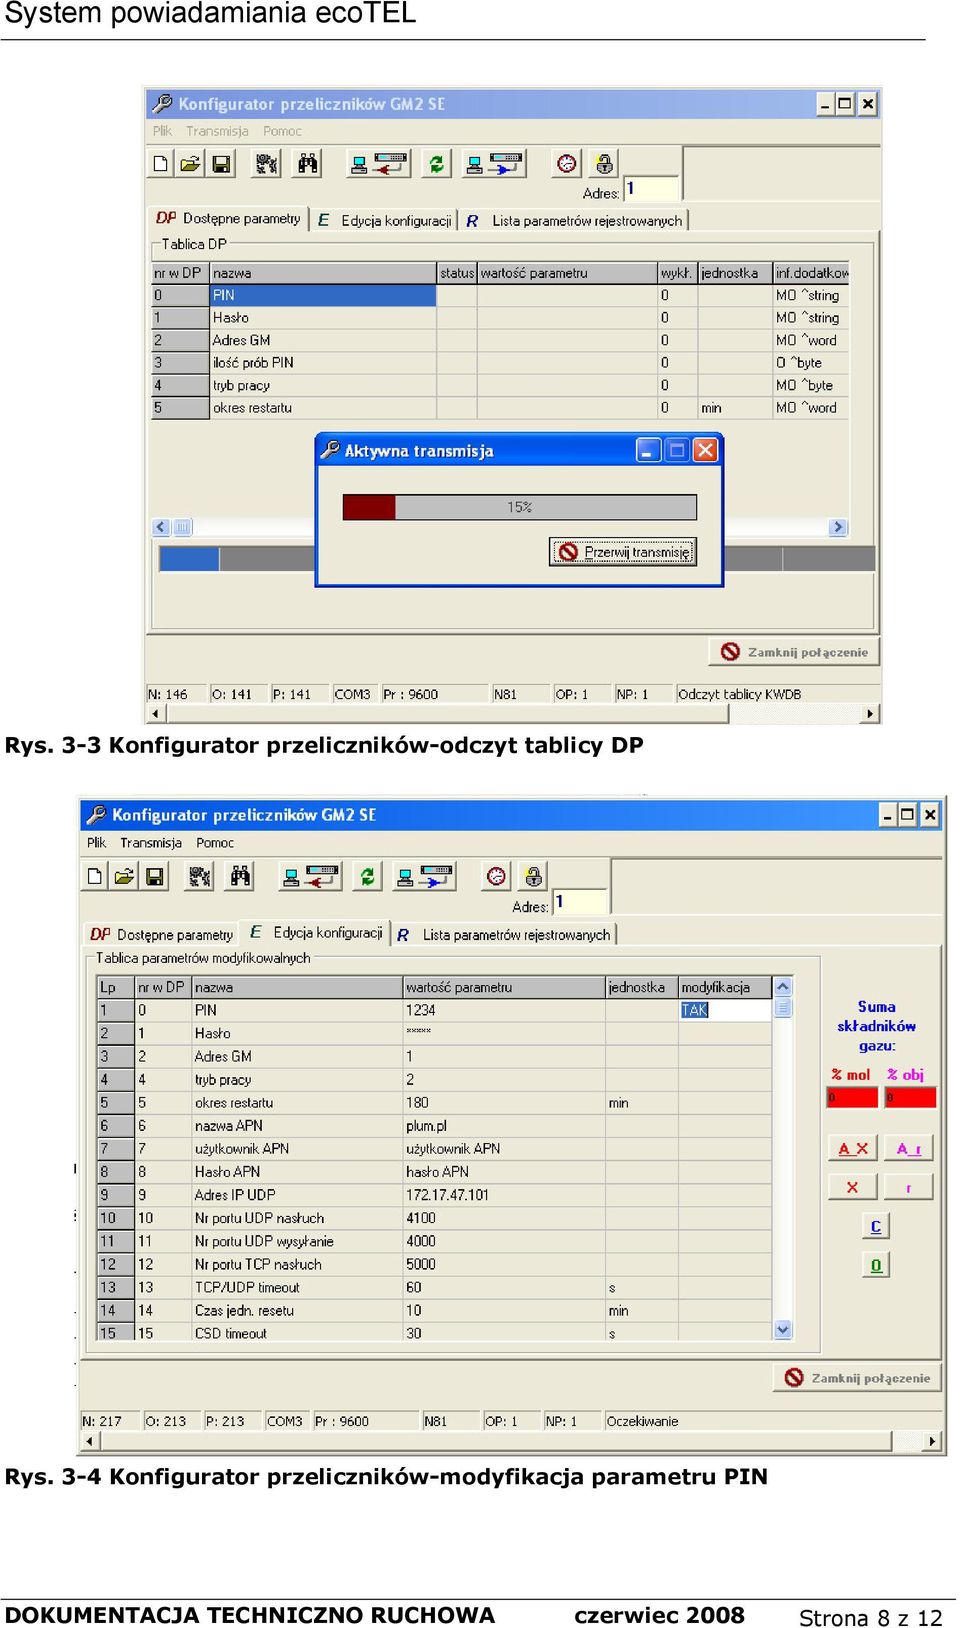This screenshot has height=1628, width=960.
Task: Click New file icon in upper Konfigurator window
Action: click(x=161, y=163)
